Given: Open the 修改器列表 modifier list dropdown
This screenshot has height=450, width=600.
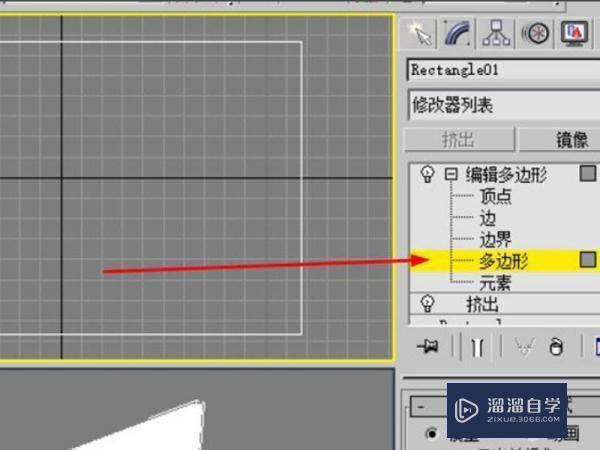Looking at the screenshot, I should [504, 104].
